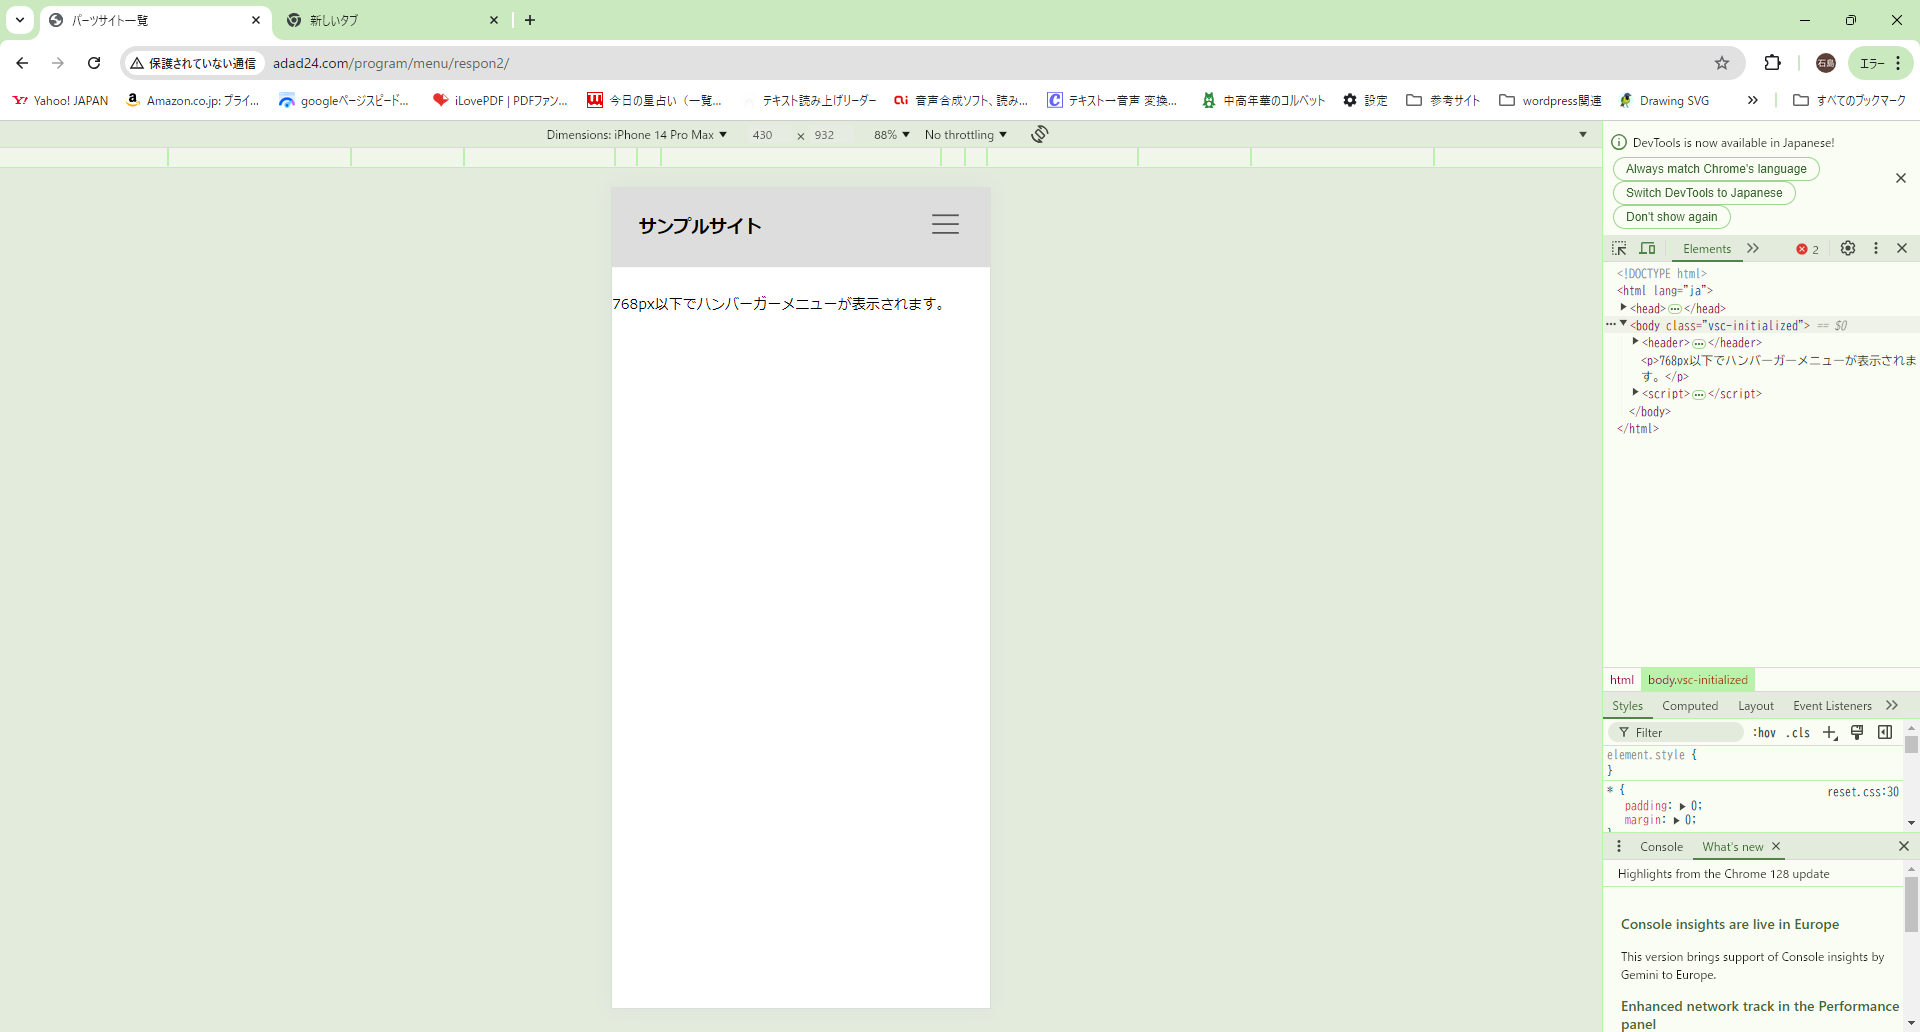
Task: Toggle the device toolbar icon in DevTools
Action: point(1647,248)
